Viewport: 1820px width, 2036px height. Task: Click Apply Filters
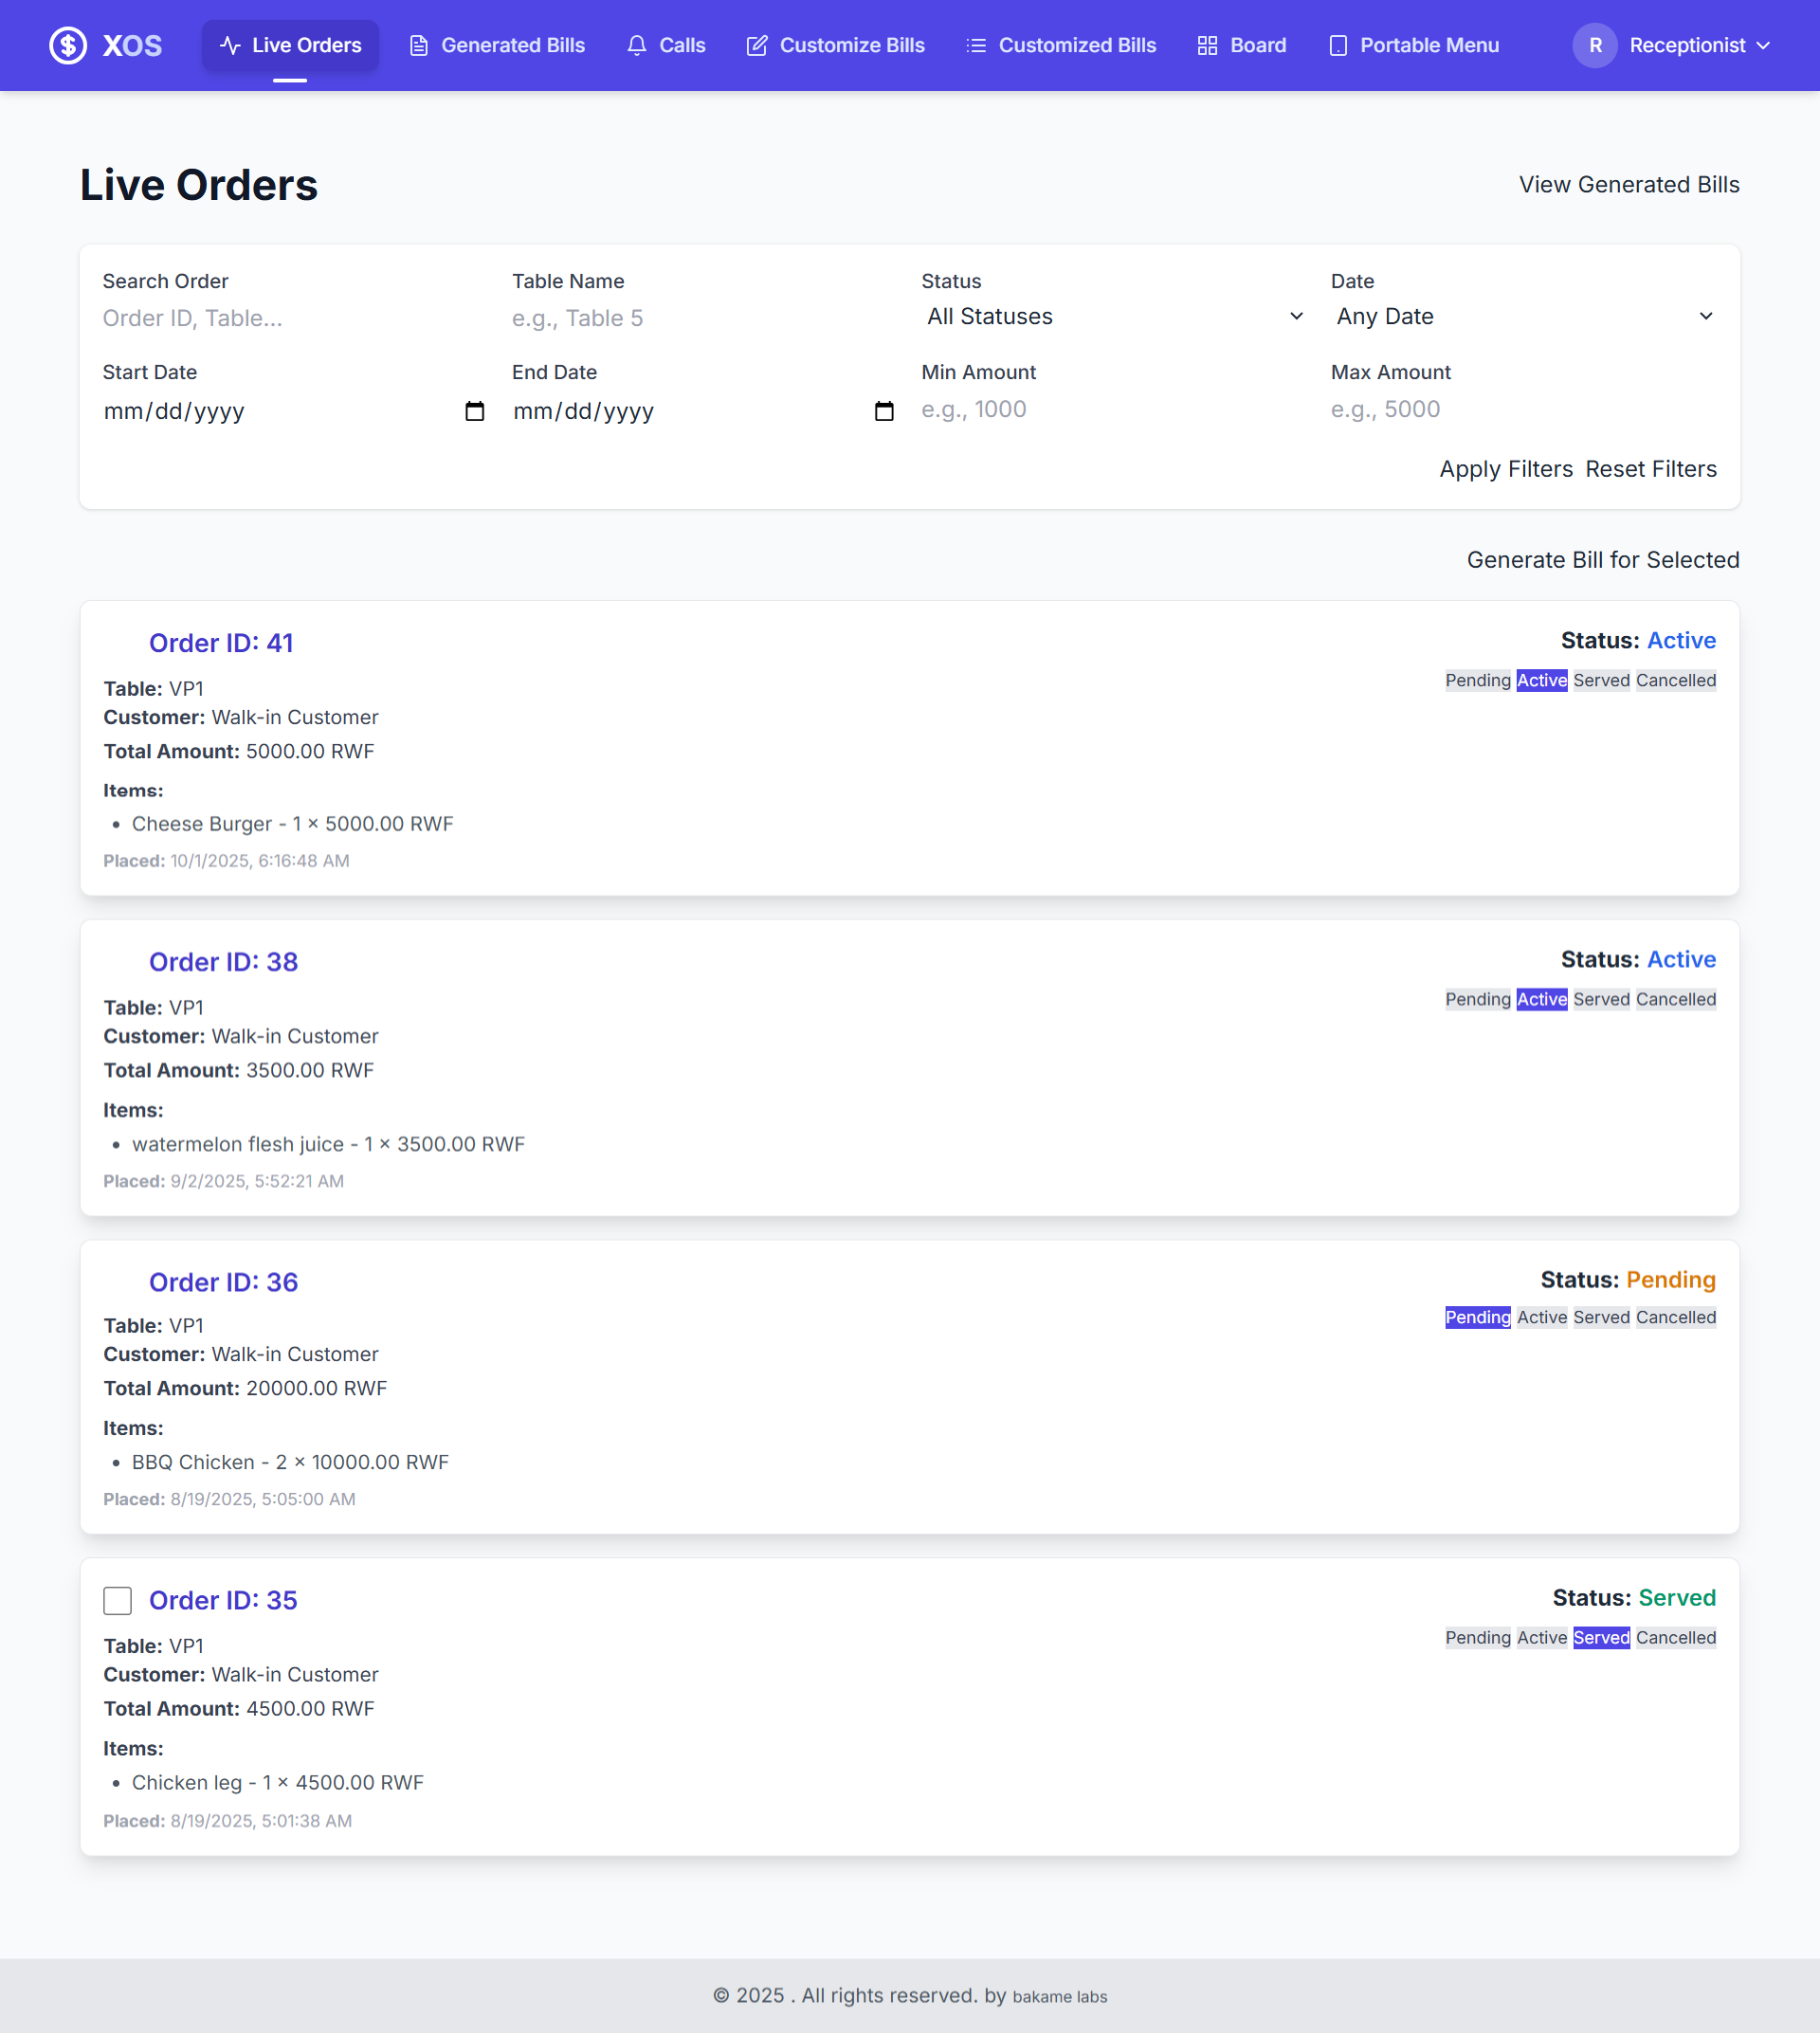[x=1506, y=468]
